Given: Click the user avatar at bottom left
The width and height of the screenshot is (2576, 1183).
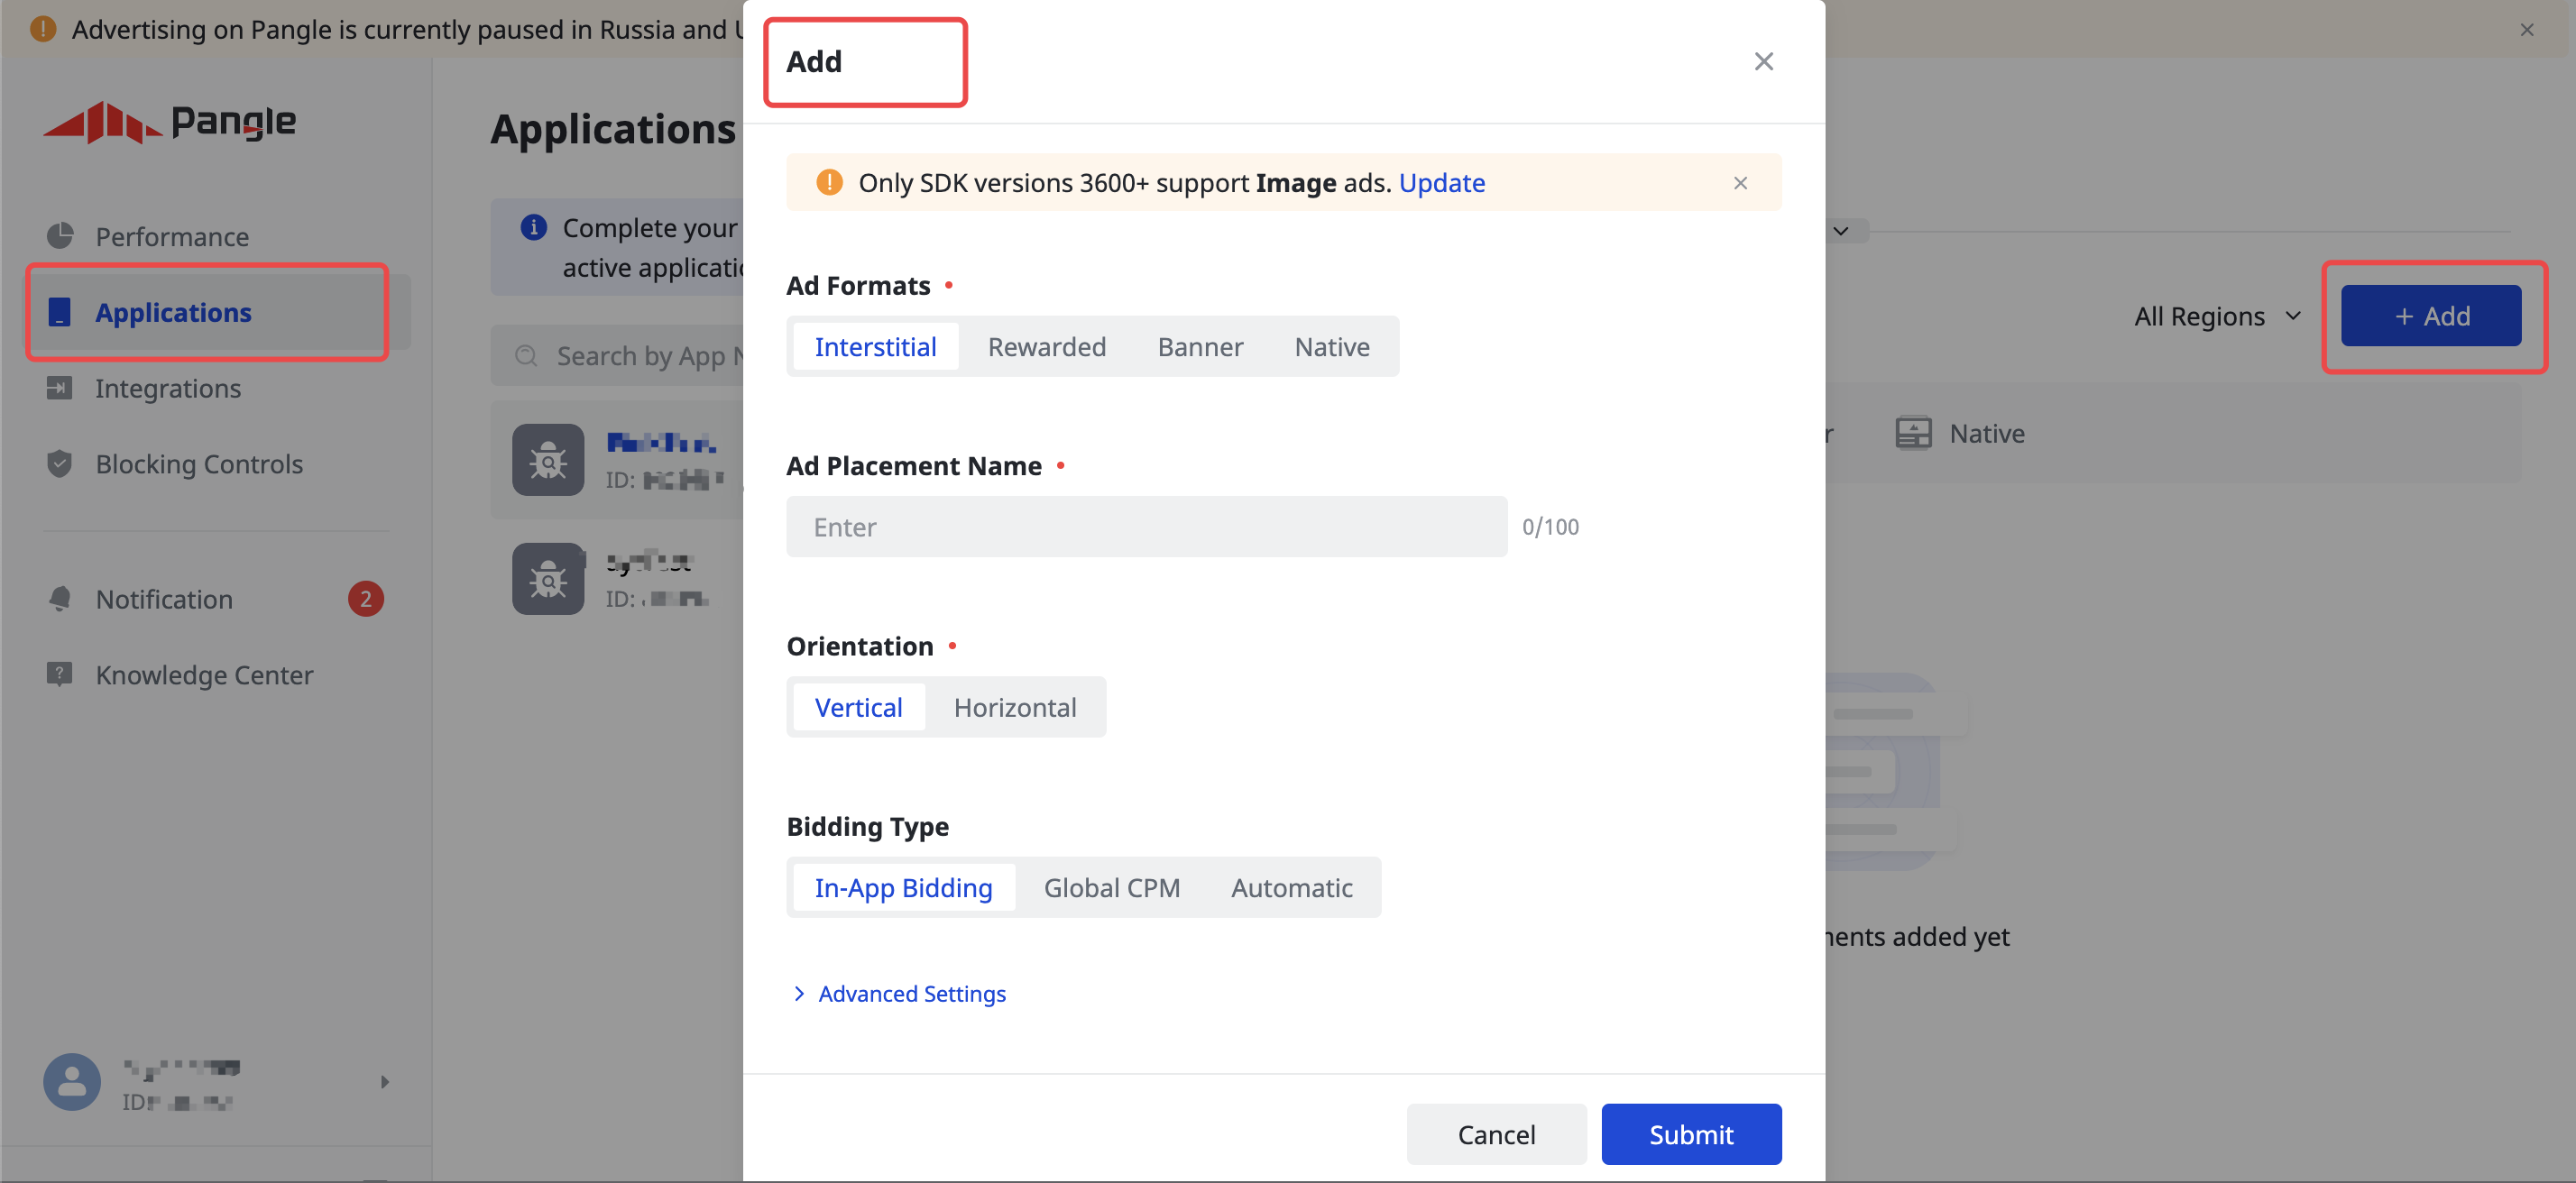Looking at the screenshot, I should pos(71,1081).
